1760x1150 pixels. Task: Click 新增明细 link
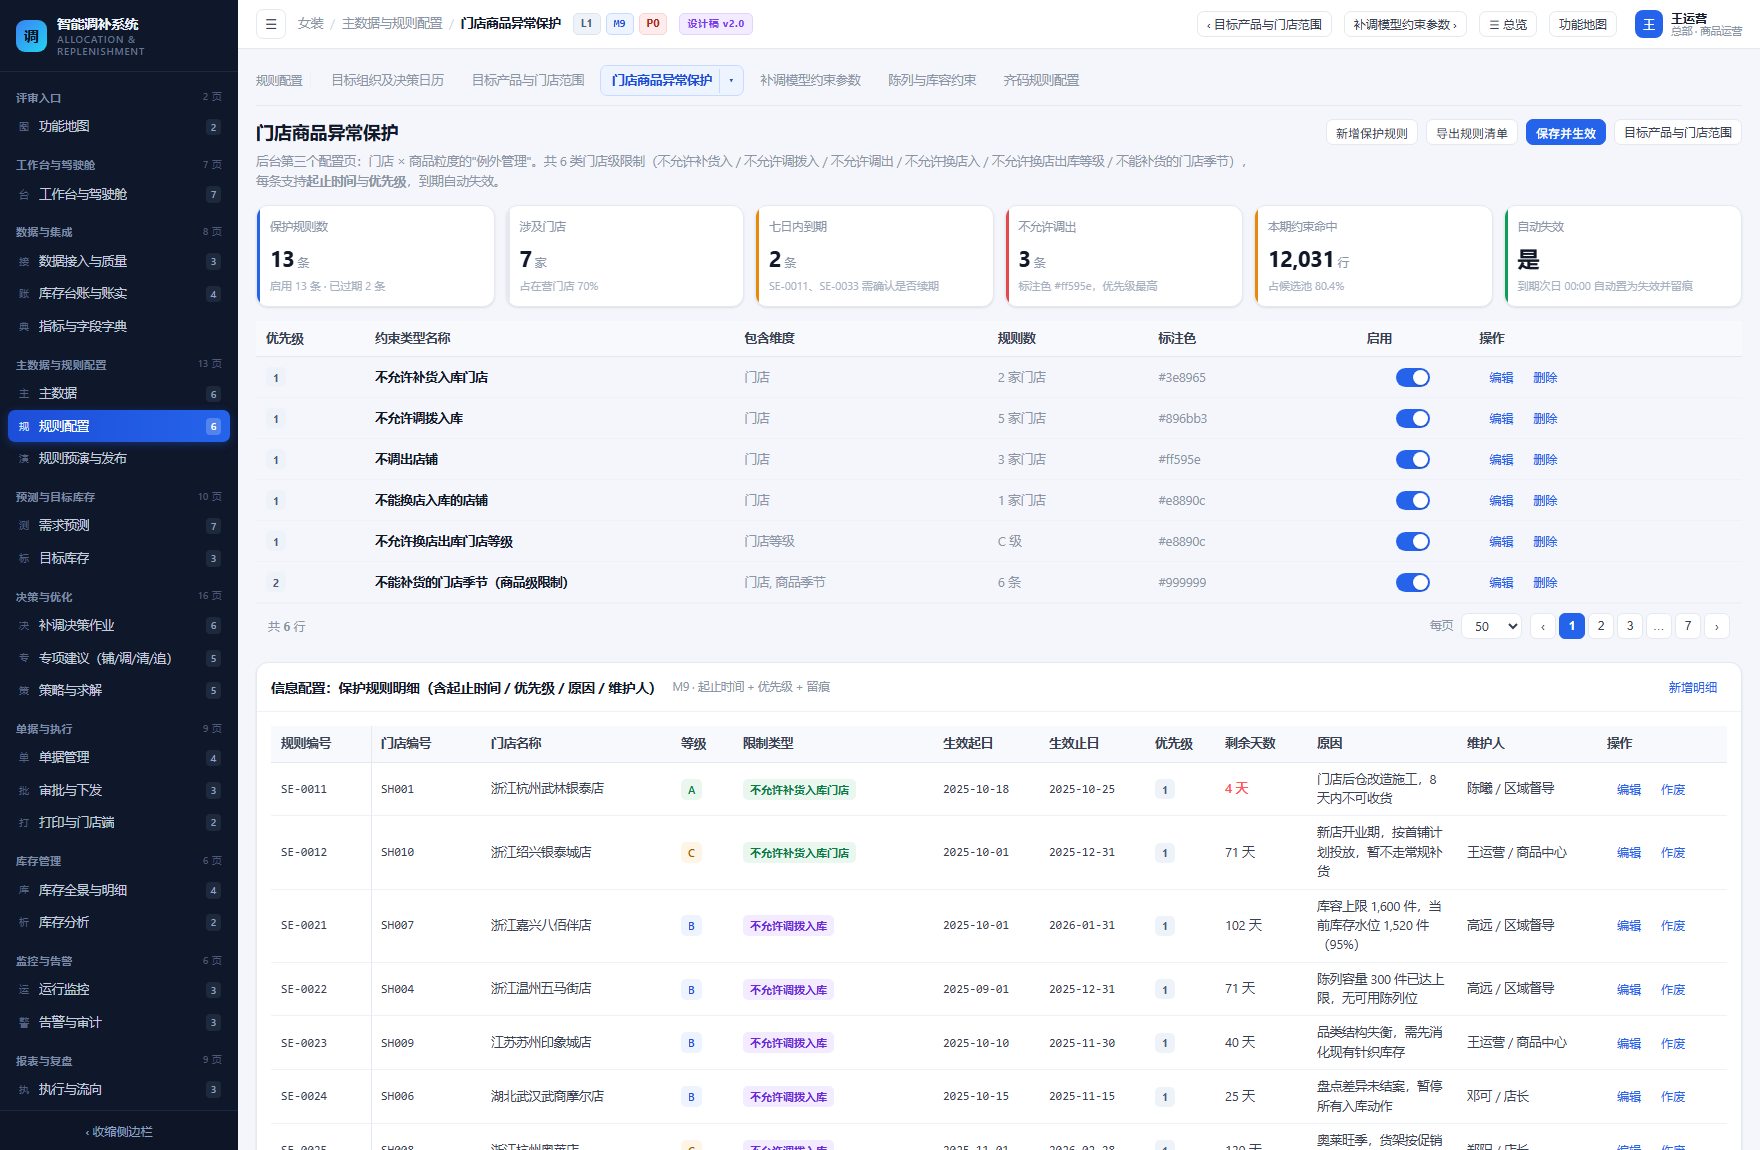1693,688
